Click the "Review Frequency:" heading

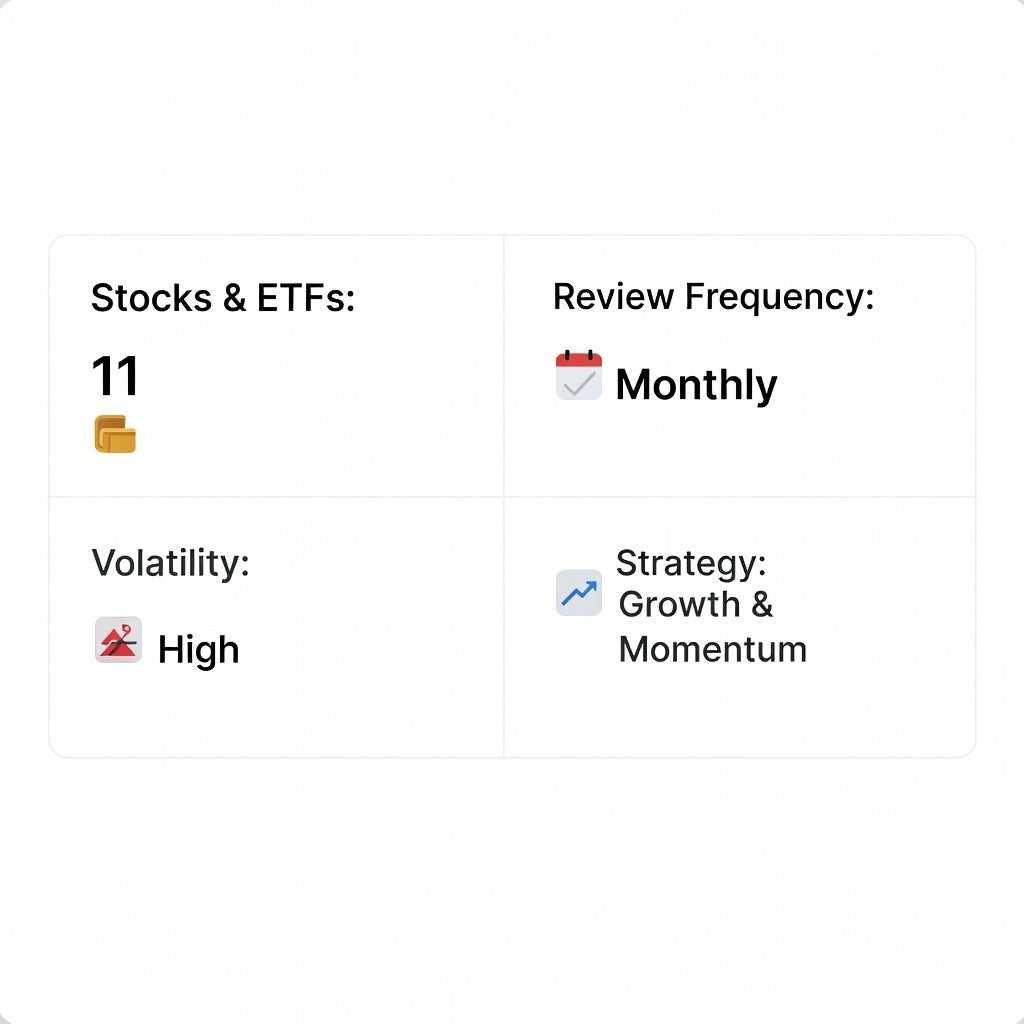point(713,297)
